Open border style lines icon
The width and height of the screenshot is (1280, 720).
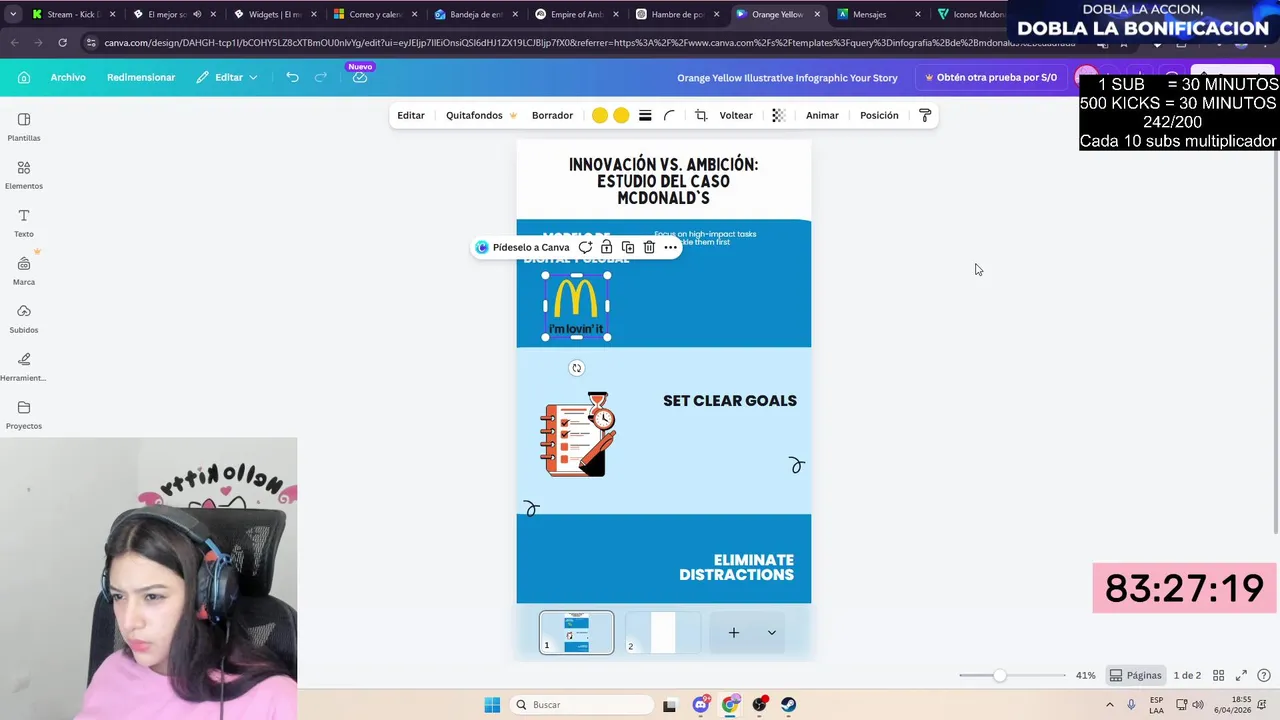pyautogui.click(x=645, y=115)
